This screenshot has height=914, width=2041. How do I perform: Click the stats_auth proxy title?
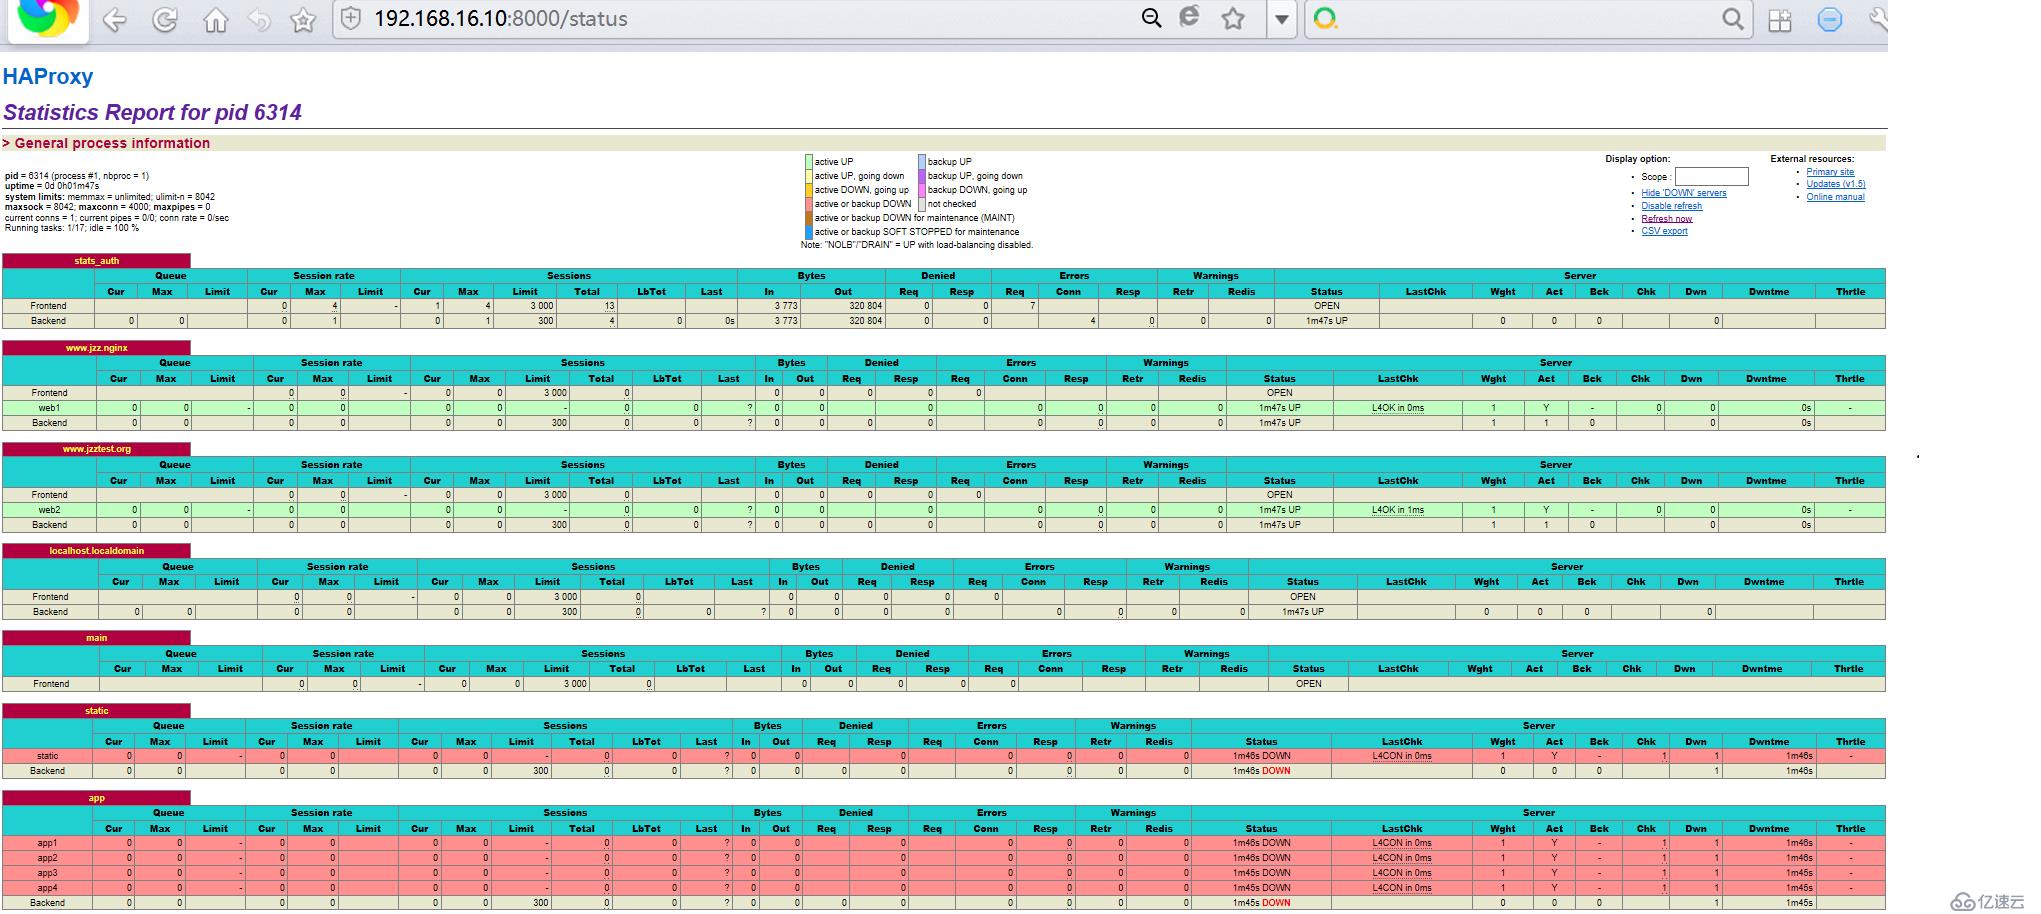coord(96,261)
